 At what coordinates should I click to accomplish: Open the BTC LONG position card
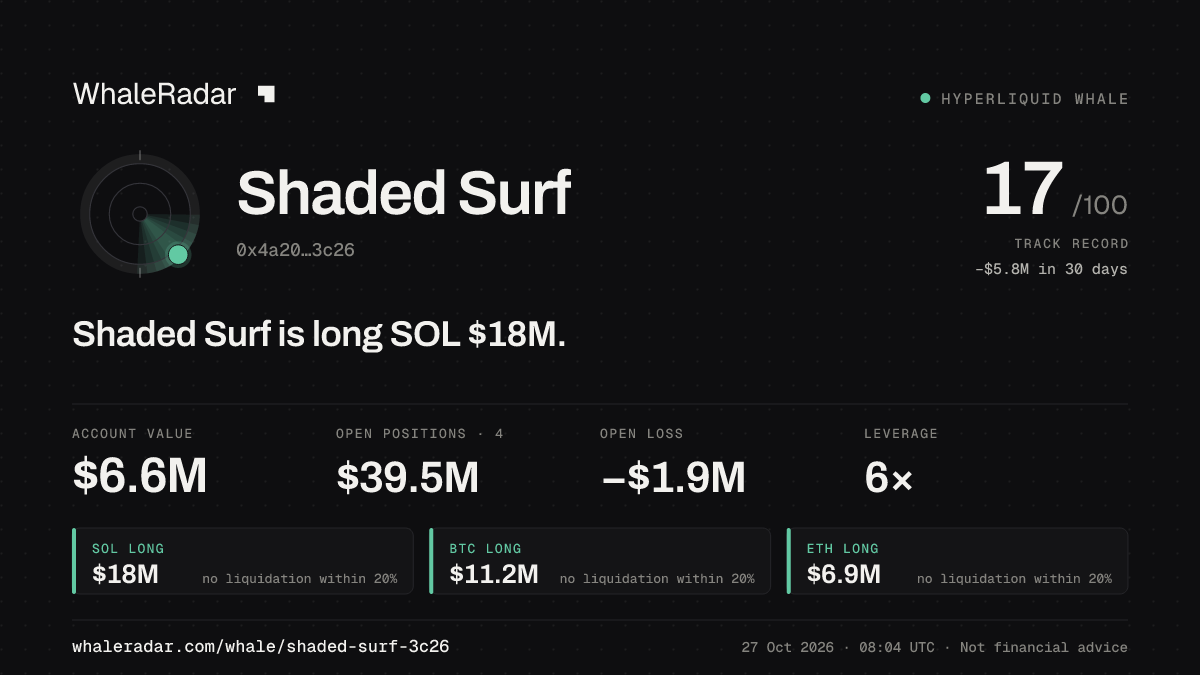point(600,561)
